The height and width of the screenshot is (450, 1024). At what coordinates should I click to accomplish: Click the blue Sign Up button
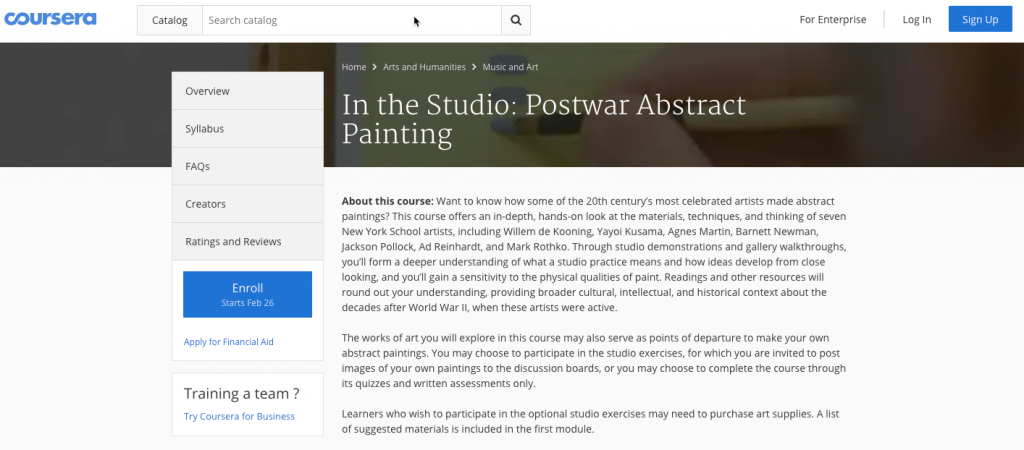[x=980, y=20]
